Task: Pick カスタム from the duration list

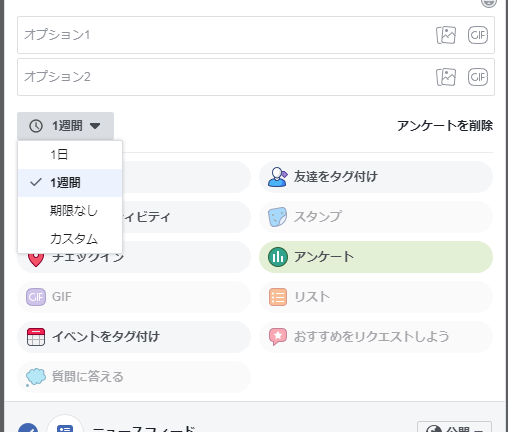Action: [x=70, y=239]
